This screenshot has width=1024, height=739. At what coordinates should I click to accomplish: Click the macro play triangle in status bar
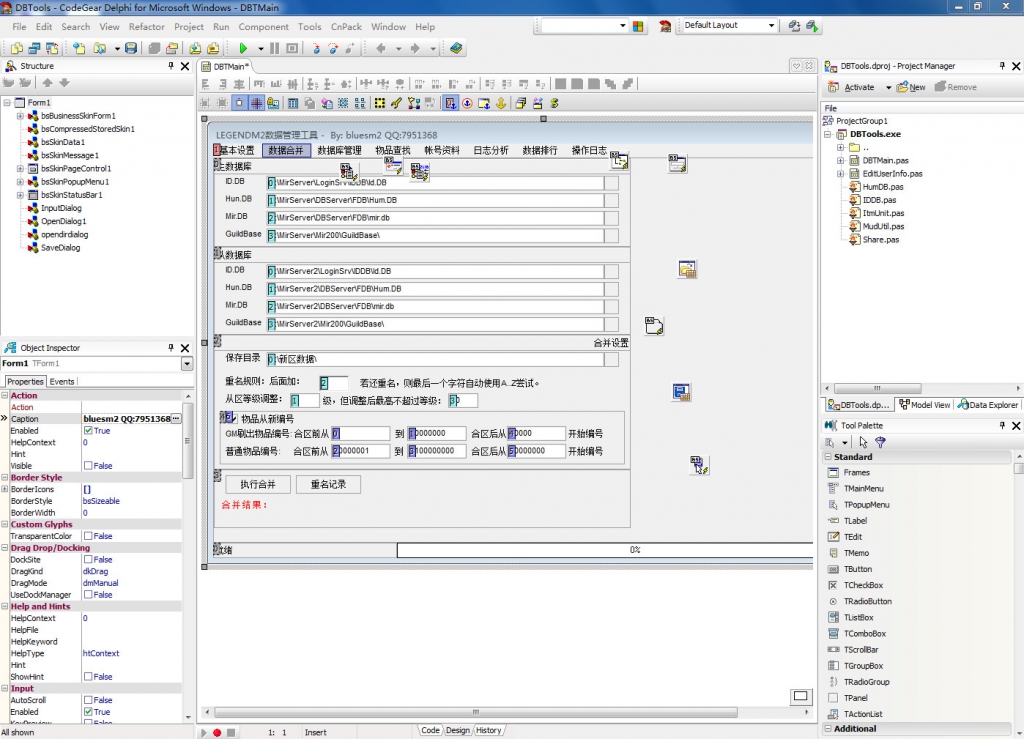(203, 732)
